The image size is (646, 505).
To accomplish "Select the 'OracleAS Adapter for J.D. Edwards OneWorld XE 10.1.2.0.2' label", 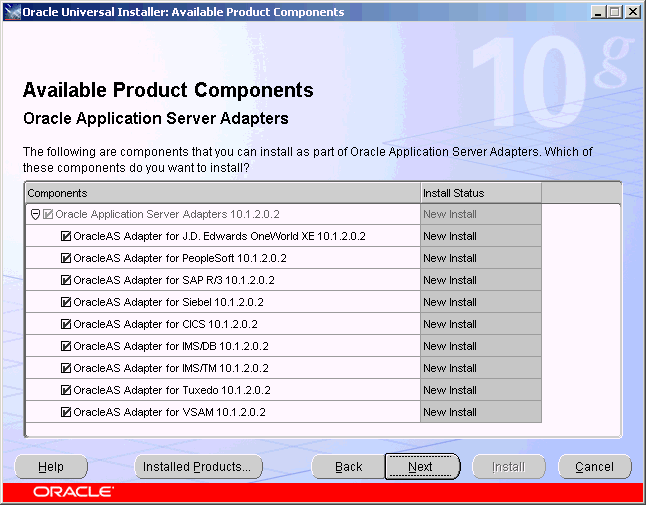I will coord(219,236).
